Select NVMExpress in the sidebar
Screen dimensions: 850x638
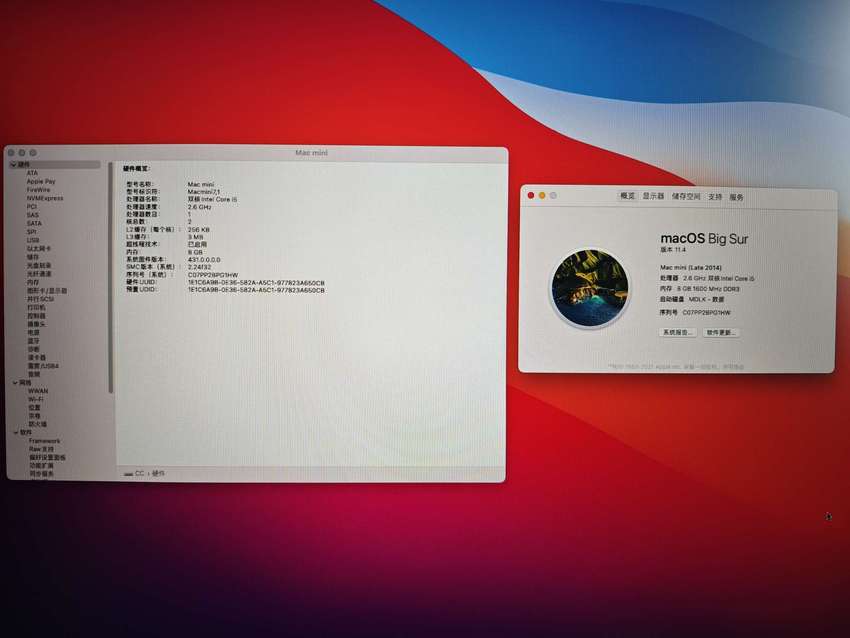click(45, 198)
